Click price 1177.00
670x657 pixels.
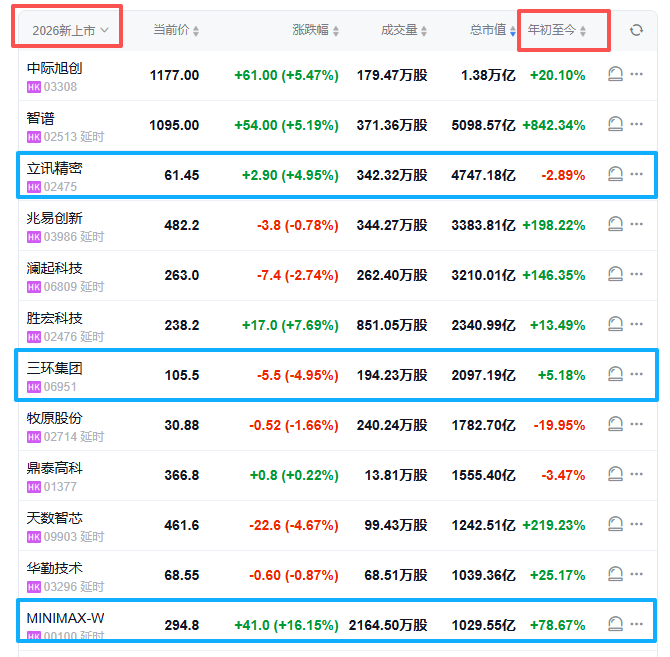[x=174, y=75]
